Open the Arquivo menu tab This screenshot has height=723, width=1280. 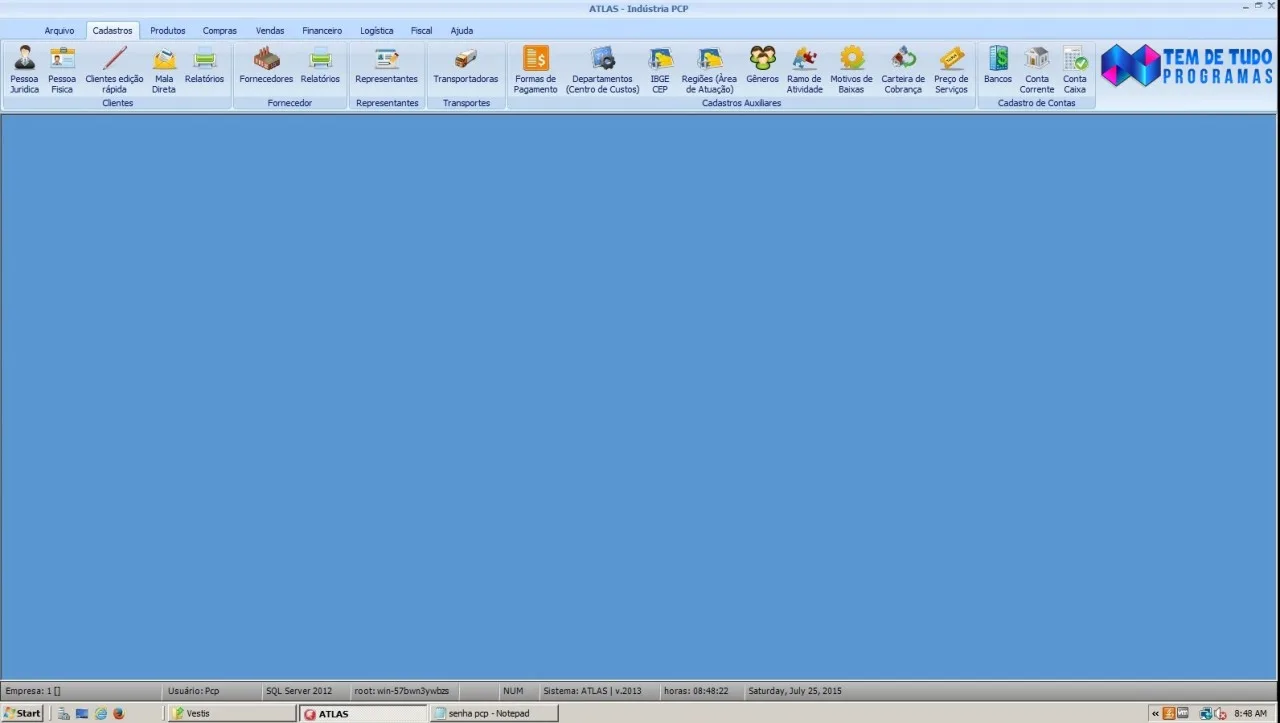[x=59, y=31]
